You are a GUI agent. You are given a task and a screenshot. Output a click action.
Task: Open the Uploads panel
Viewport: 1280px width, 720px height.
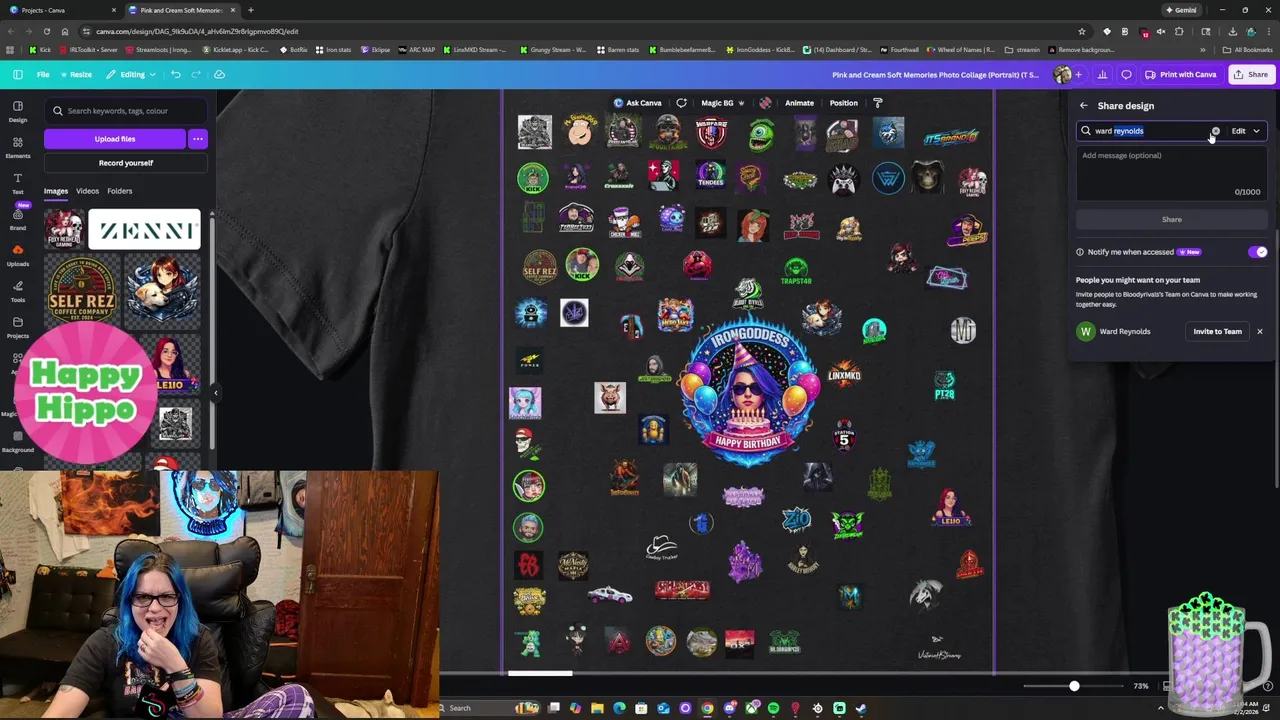(x=18, y=255)
